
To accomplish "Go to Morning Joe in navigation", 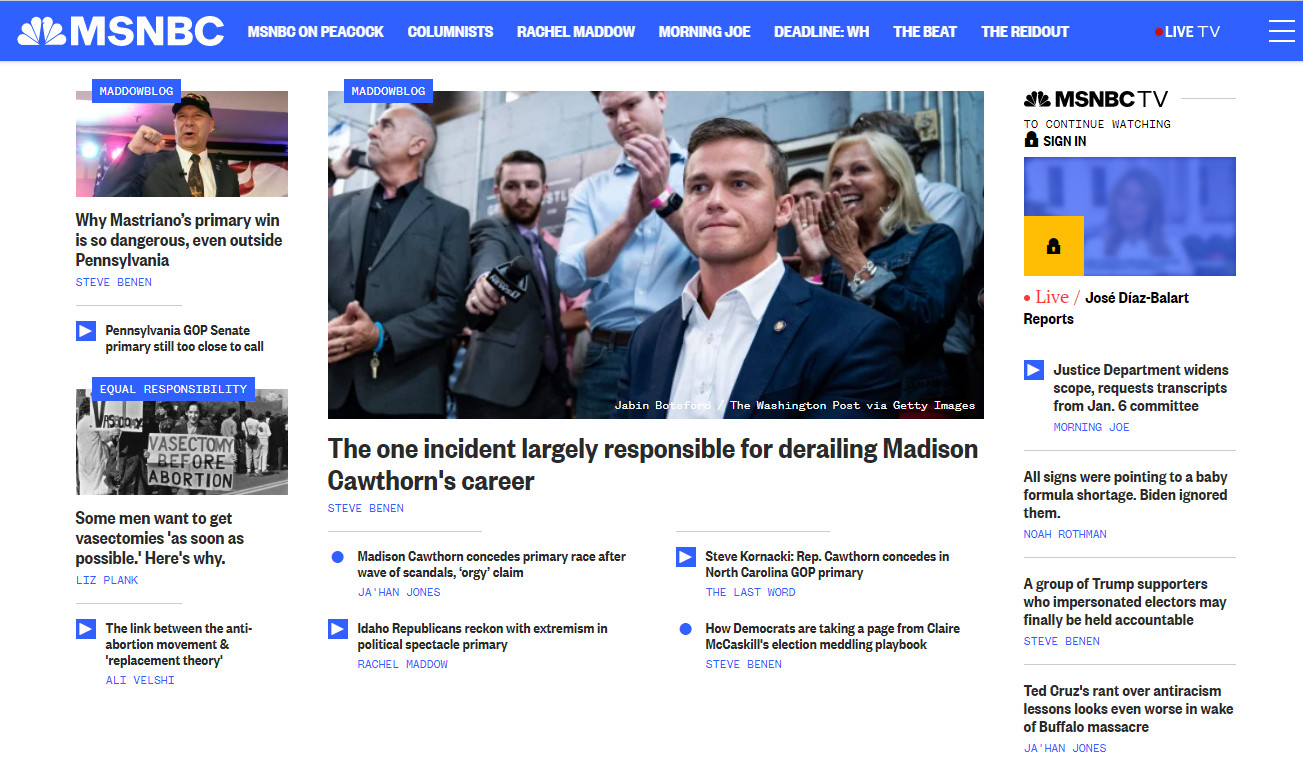I will coord(704,32).
